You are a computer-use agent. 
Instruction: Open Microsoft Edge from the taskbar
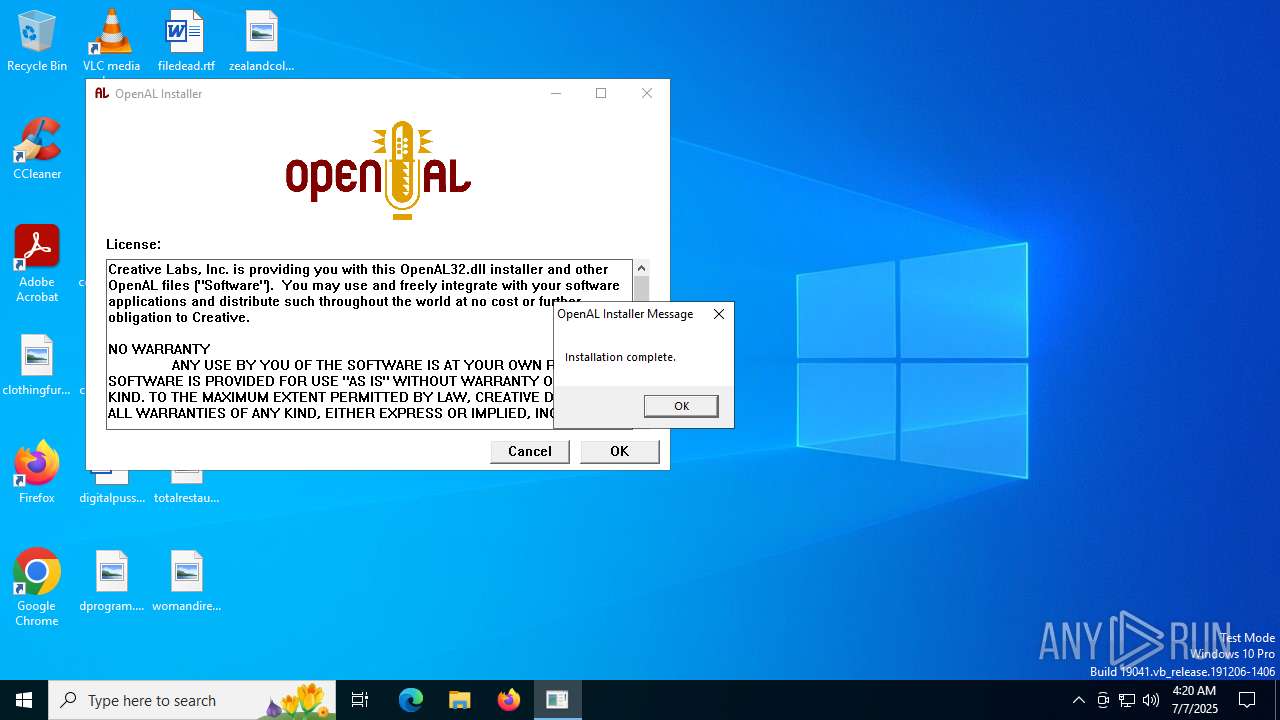point(411,700)
